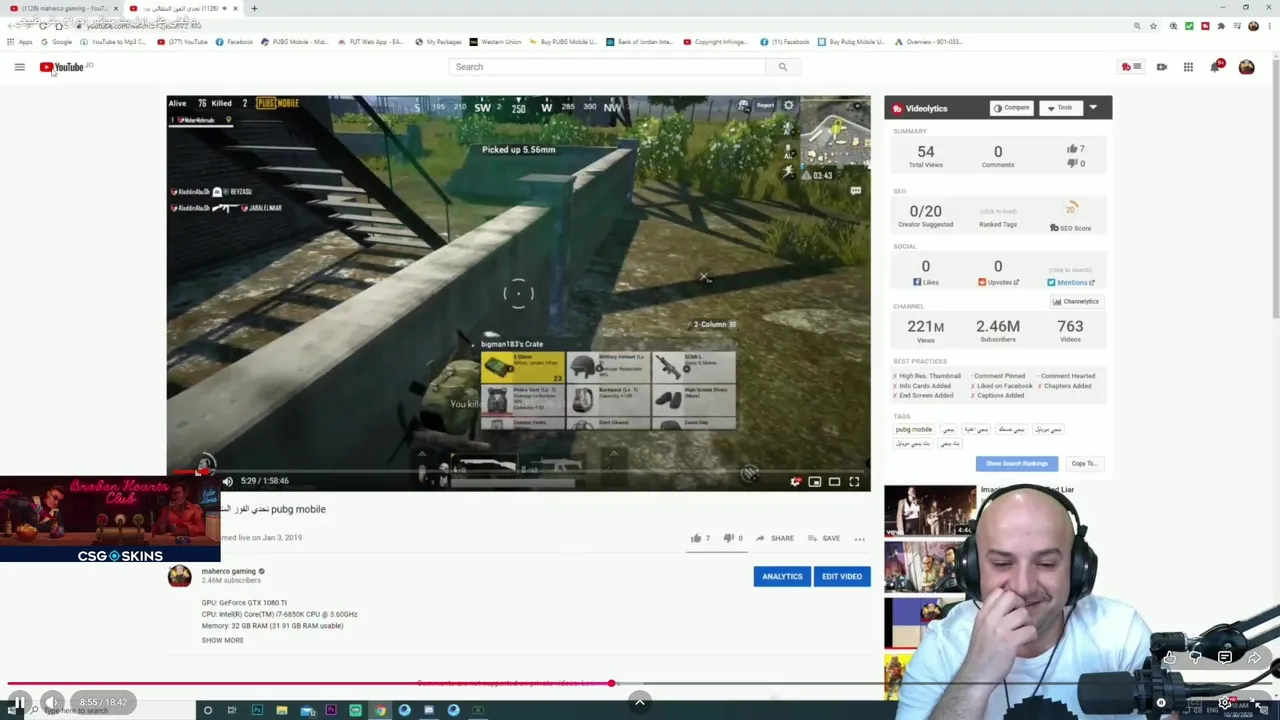The image size is (1280, 720).
Task: Open a new Chrome tab
Action: 254,8
